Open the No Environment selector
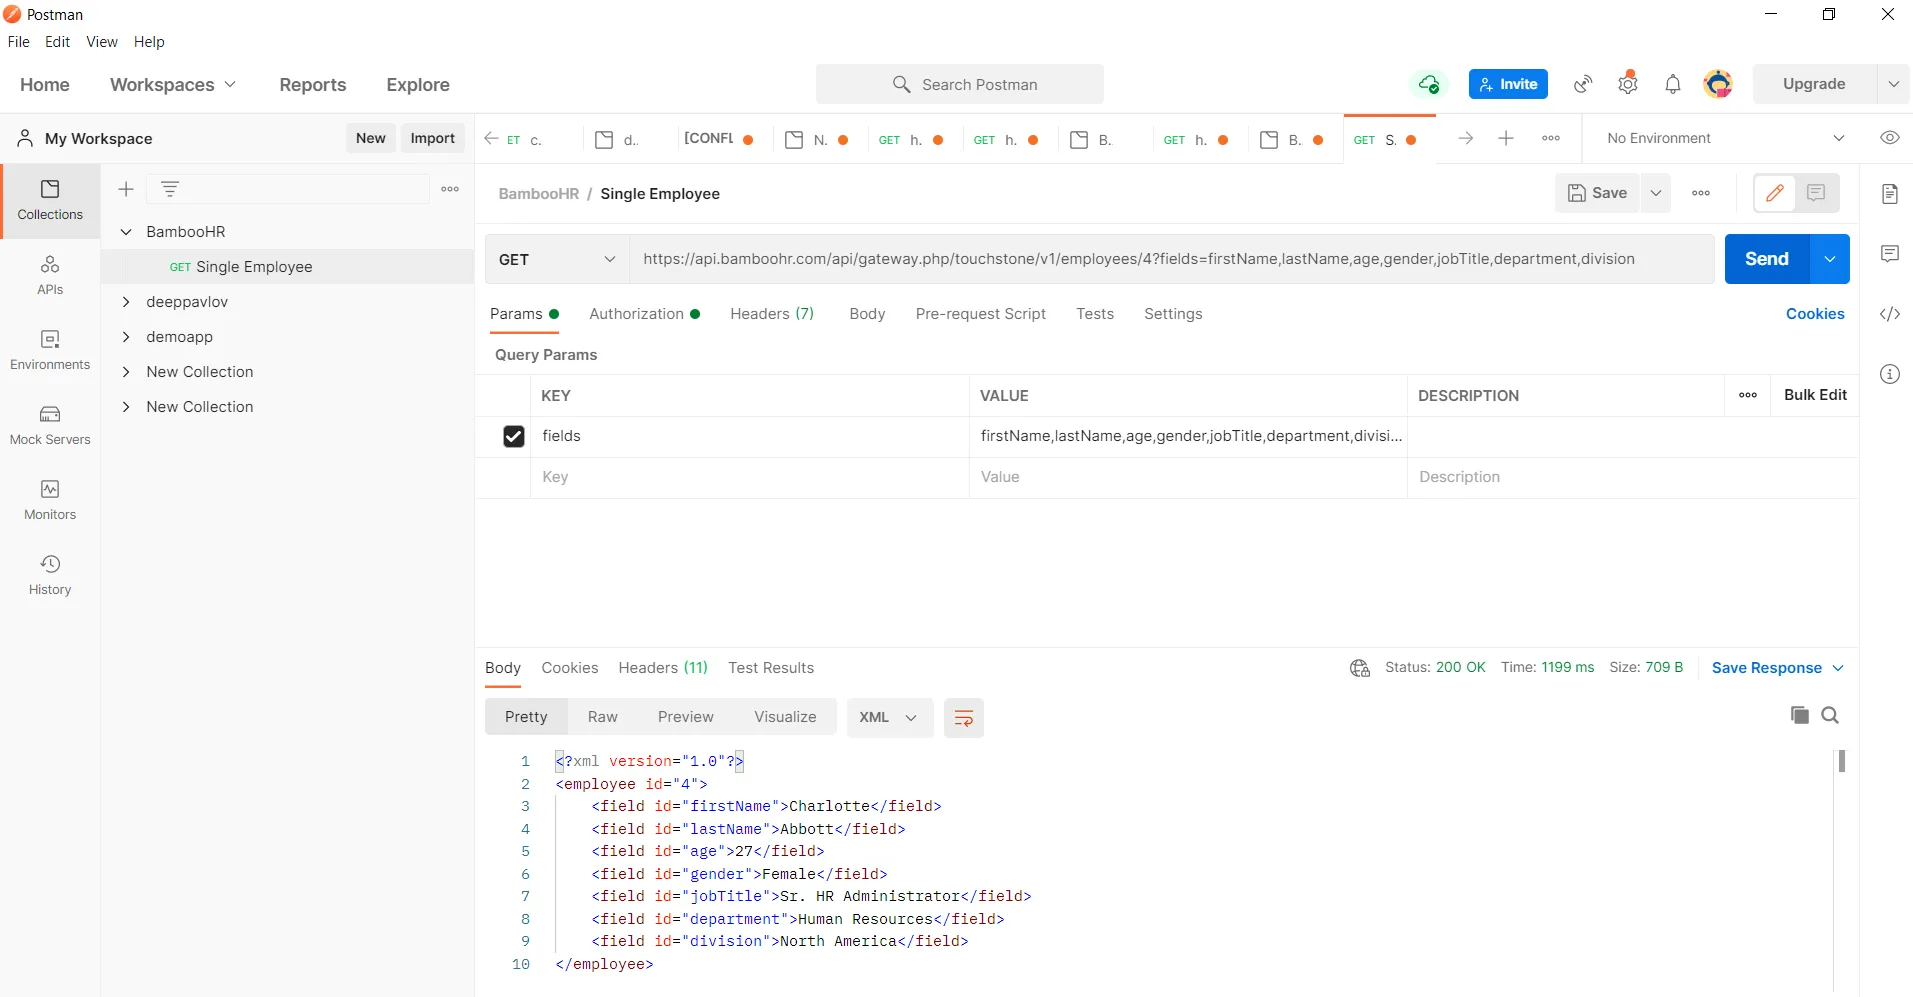 pos(1725,138)
